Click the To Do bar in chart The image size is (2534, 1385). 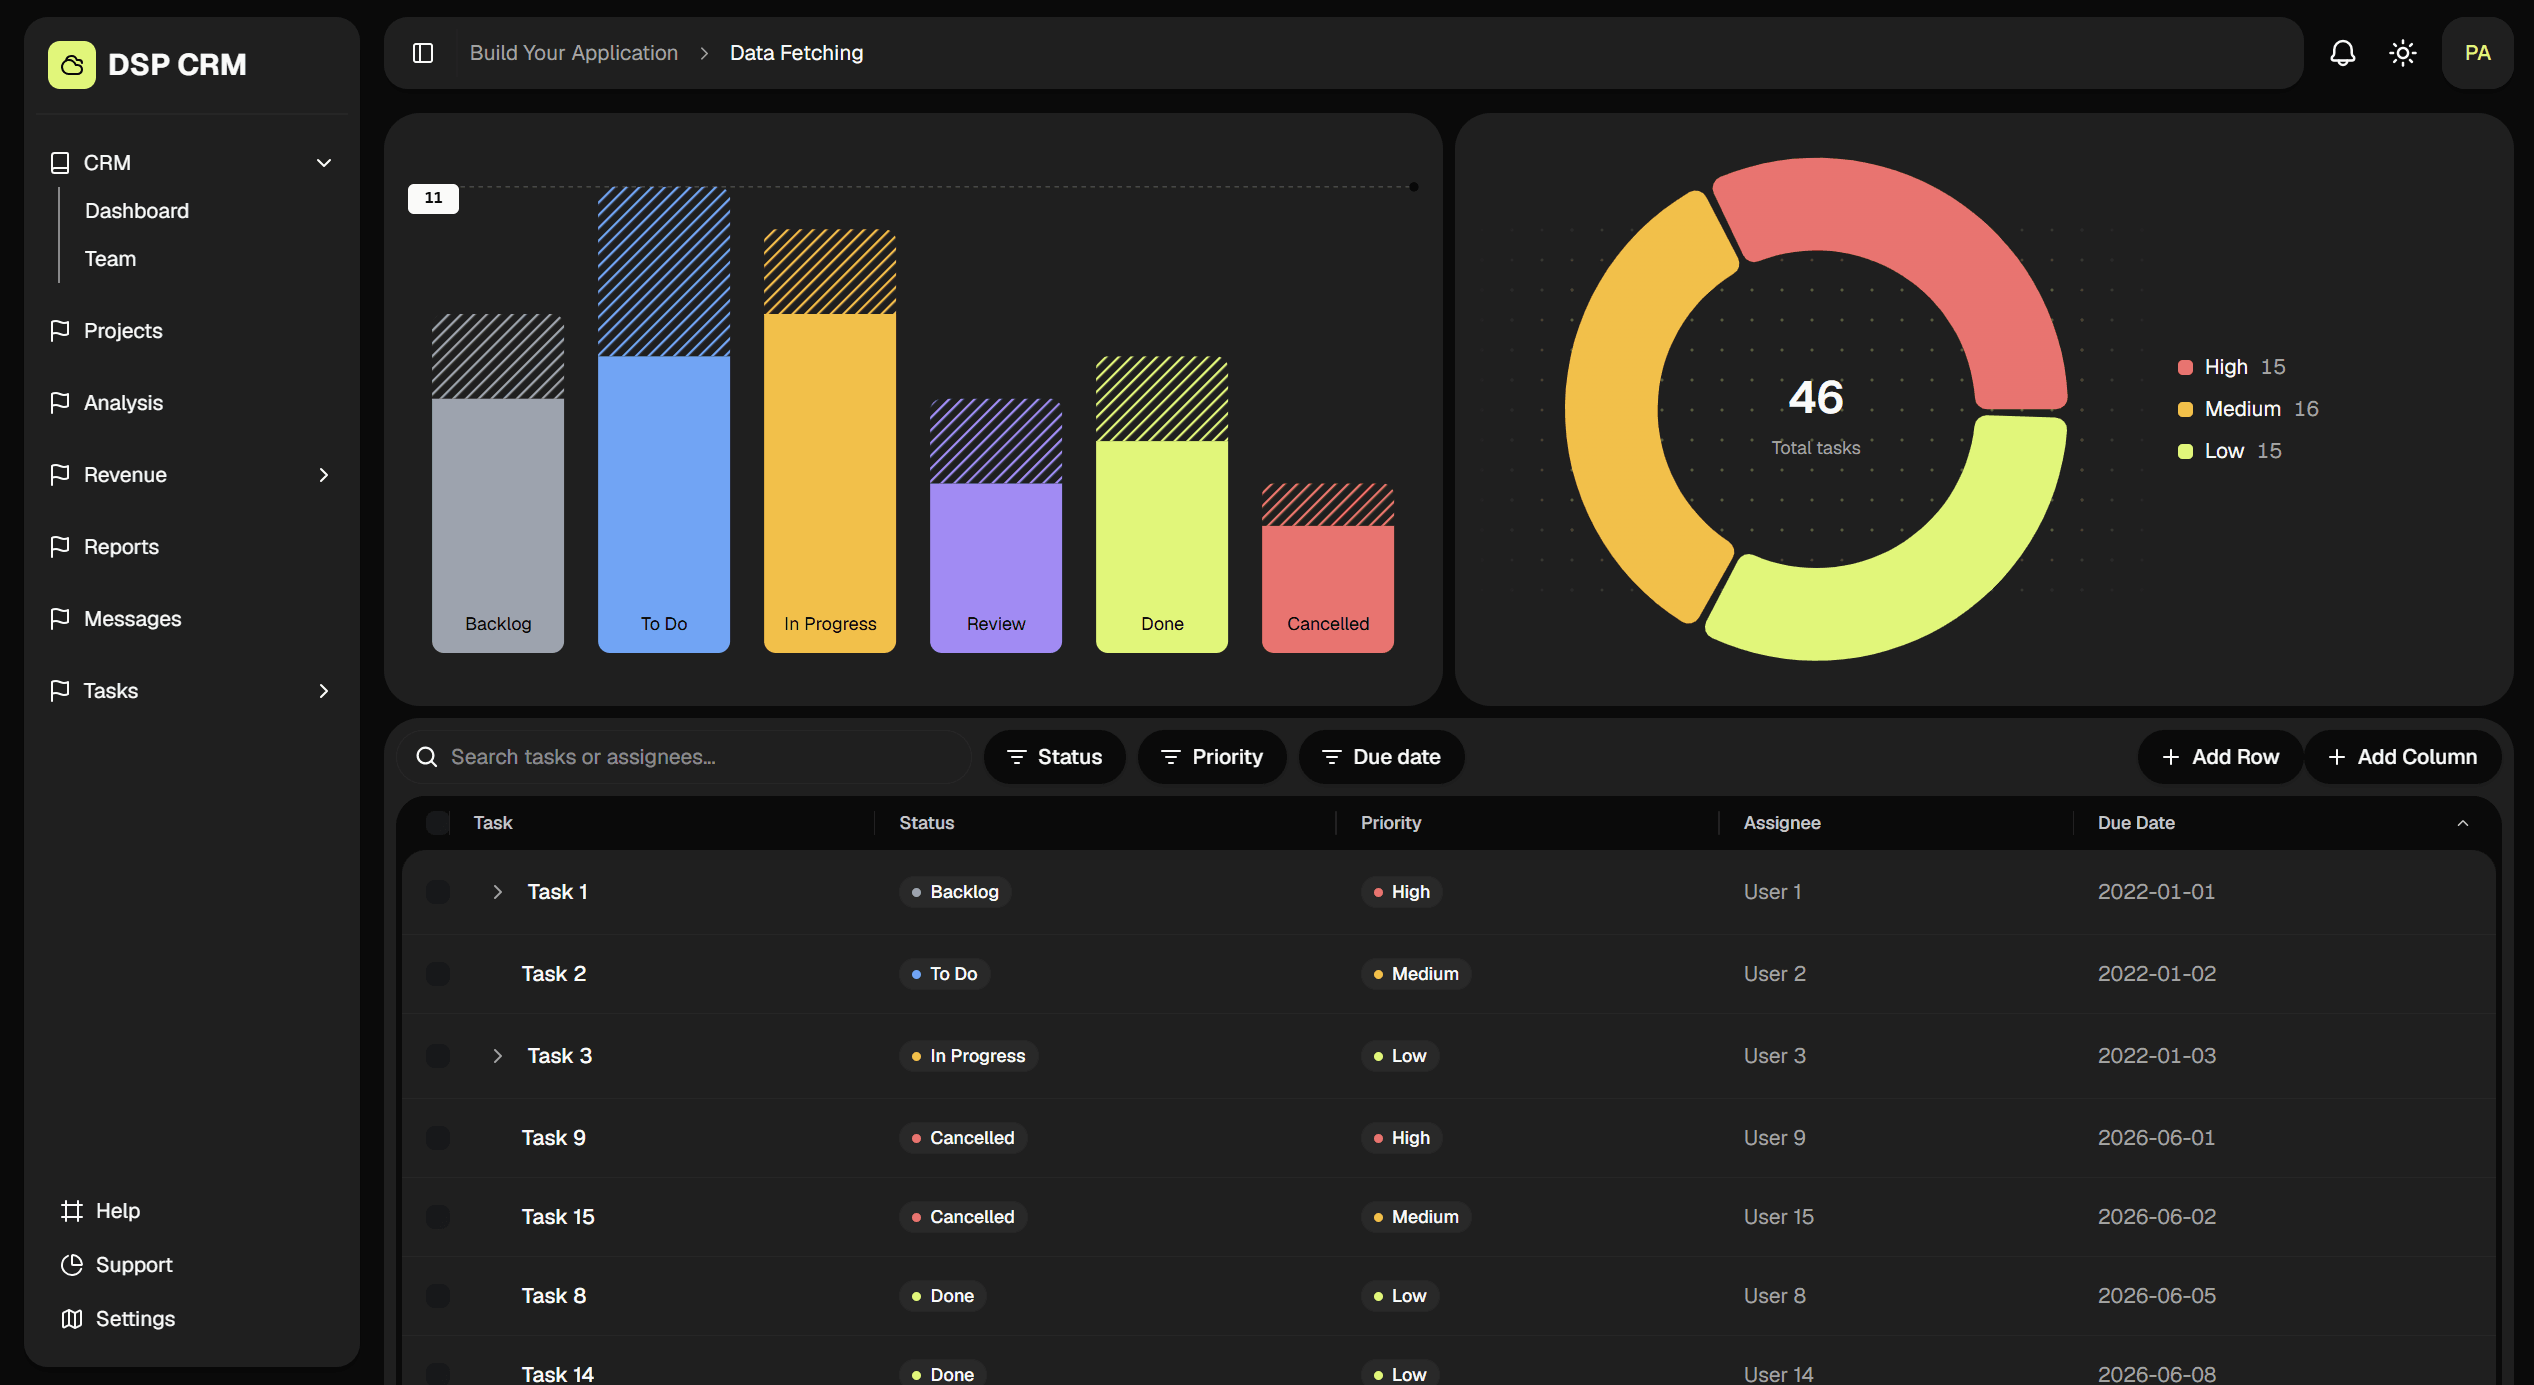(x=664, y=420)
